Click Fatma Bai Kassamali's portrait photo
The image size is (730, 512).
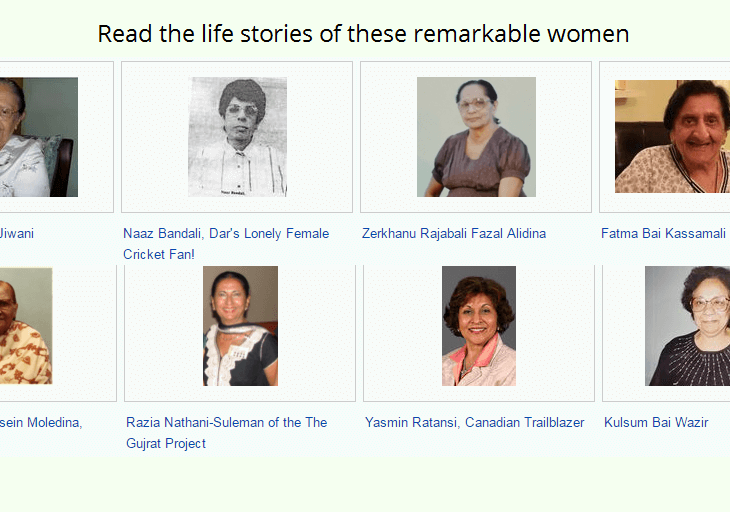point(672,137)
